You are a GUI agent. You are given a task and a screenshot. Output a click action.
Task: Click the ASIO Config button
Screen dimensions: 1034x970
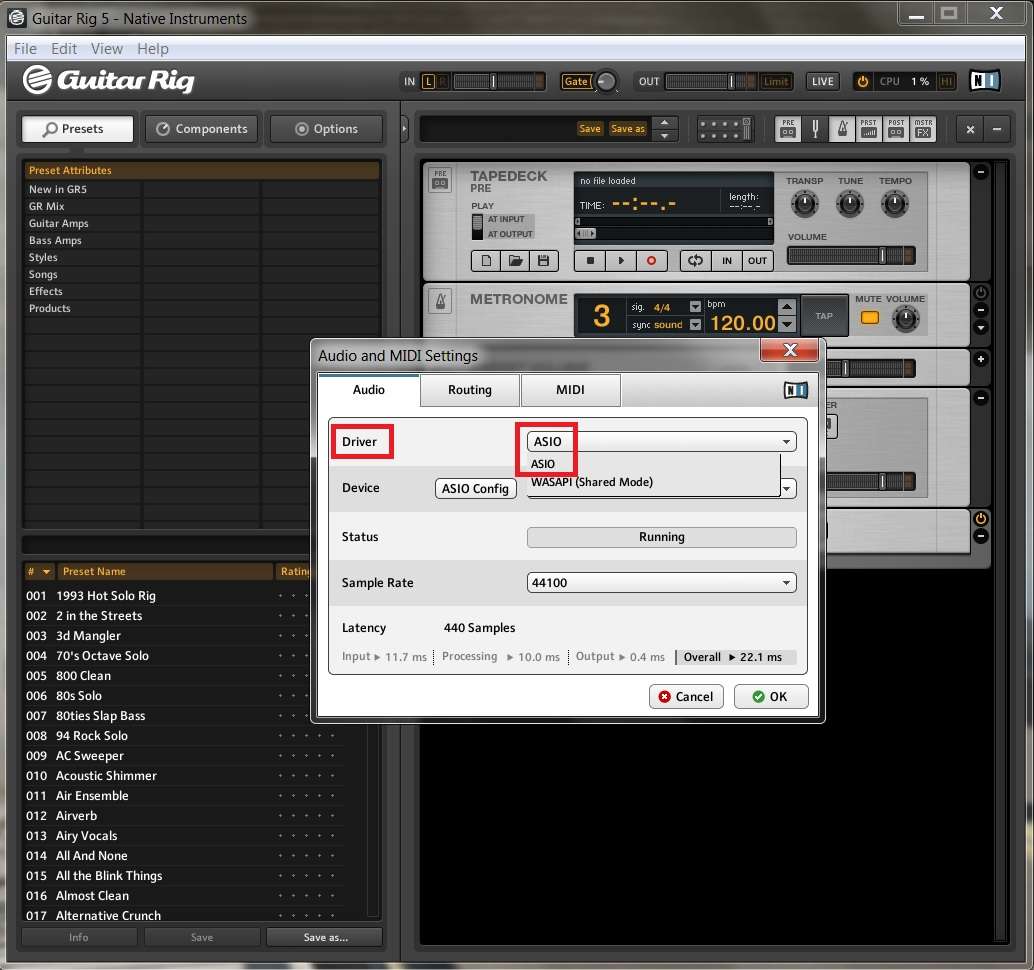pyautogui.click(x=476, y=488)
